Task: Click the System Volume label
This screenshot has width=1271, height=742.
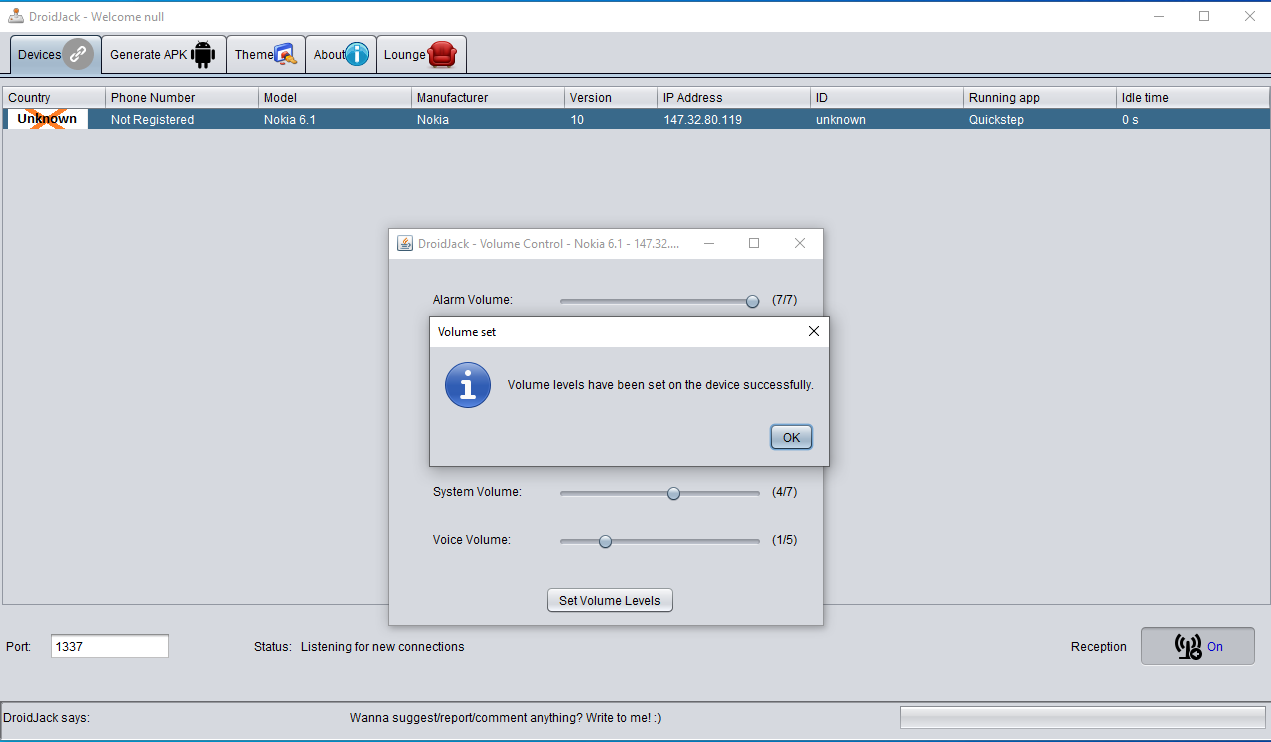Action: click(477, 492)
